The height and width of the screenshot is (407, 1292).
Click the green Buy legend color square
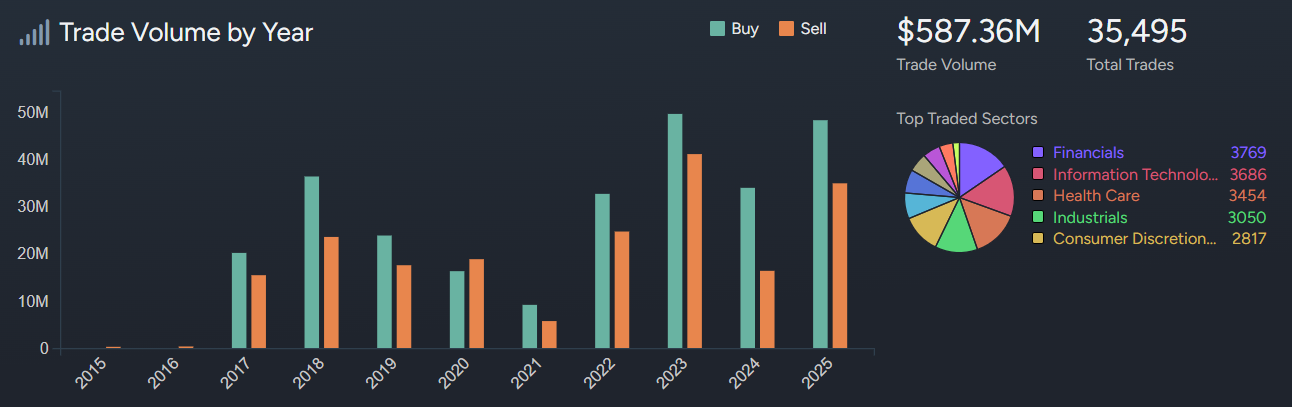(x=717, y=29)
